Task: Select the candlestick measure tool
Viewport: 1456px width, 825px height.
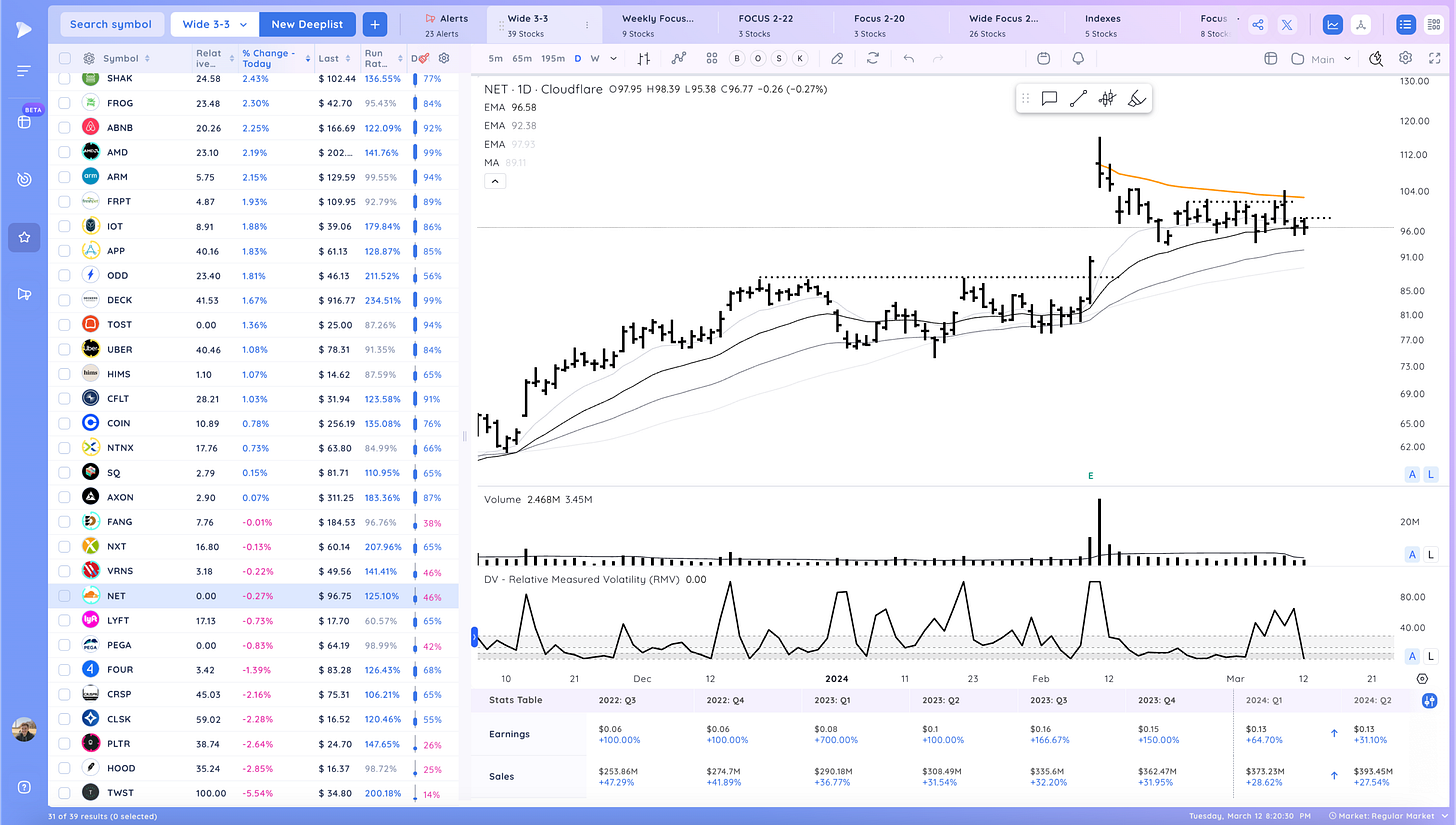Action: [x=1107, y=98]
